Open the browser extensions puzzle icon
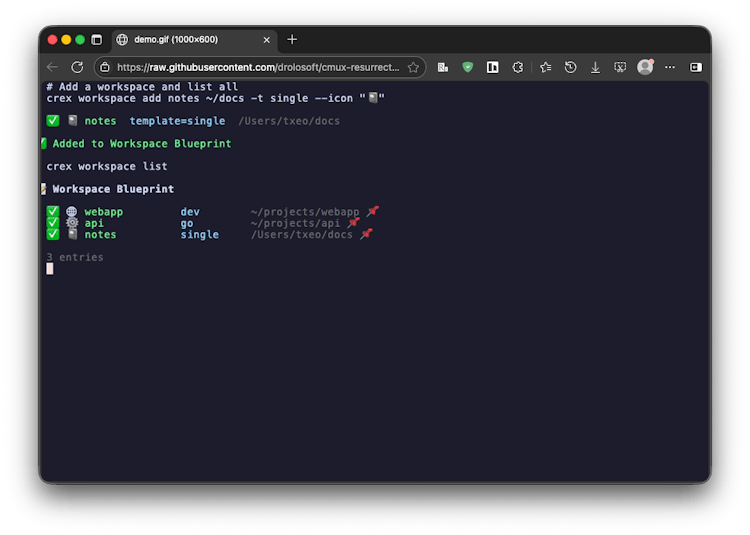The width and height of the screenshot is (750, 535). [518, 67]
